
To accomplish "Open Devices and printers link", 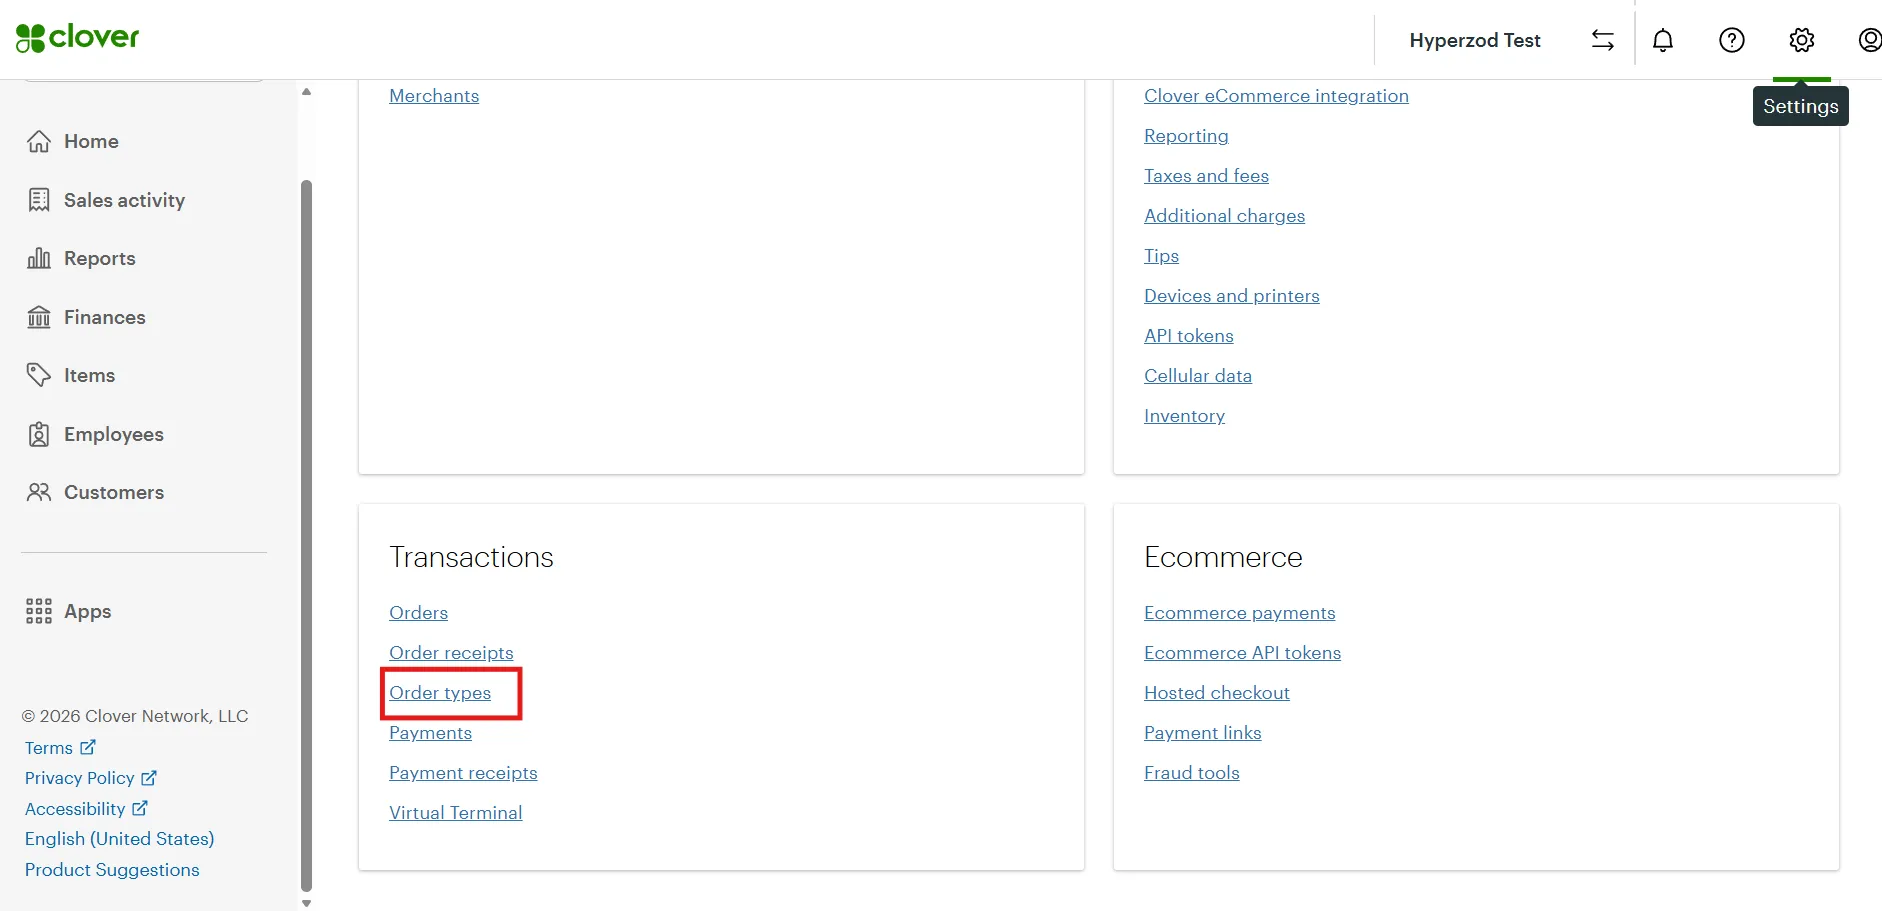I will [x=1232, y=296].
